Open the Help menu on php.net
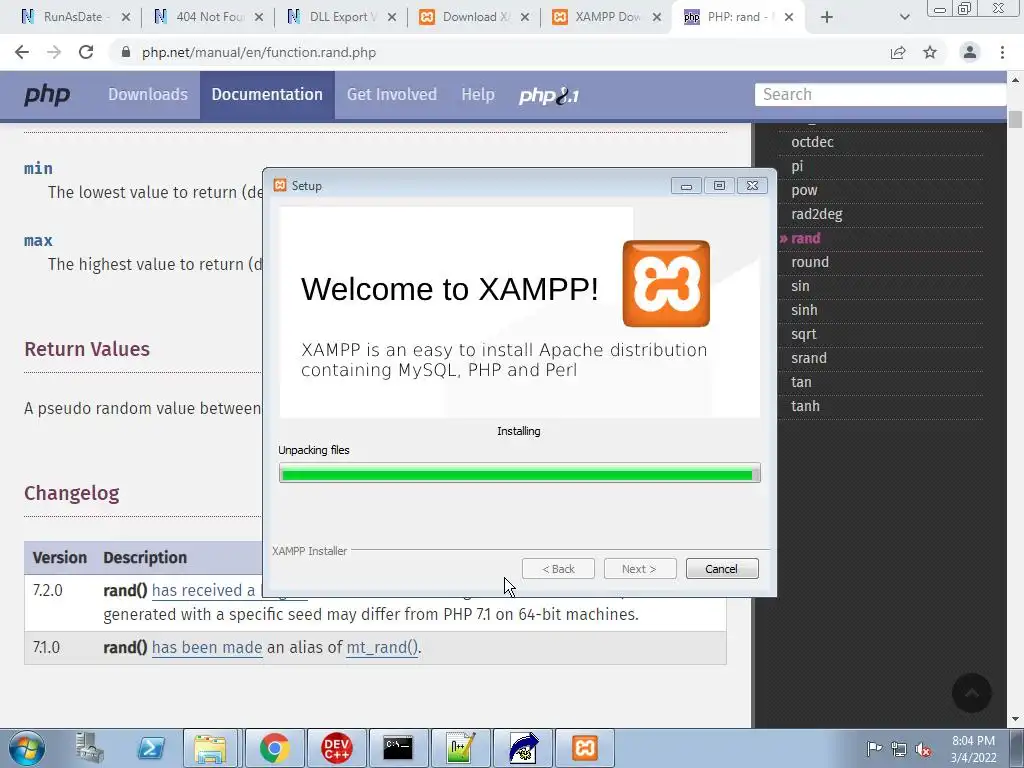This screenshot has height=768, width=1024. coord(478,95)
